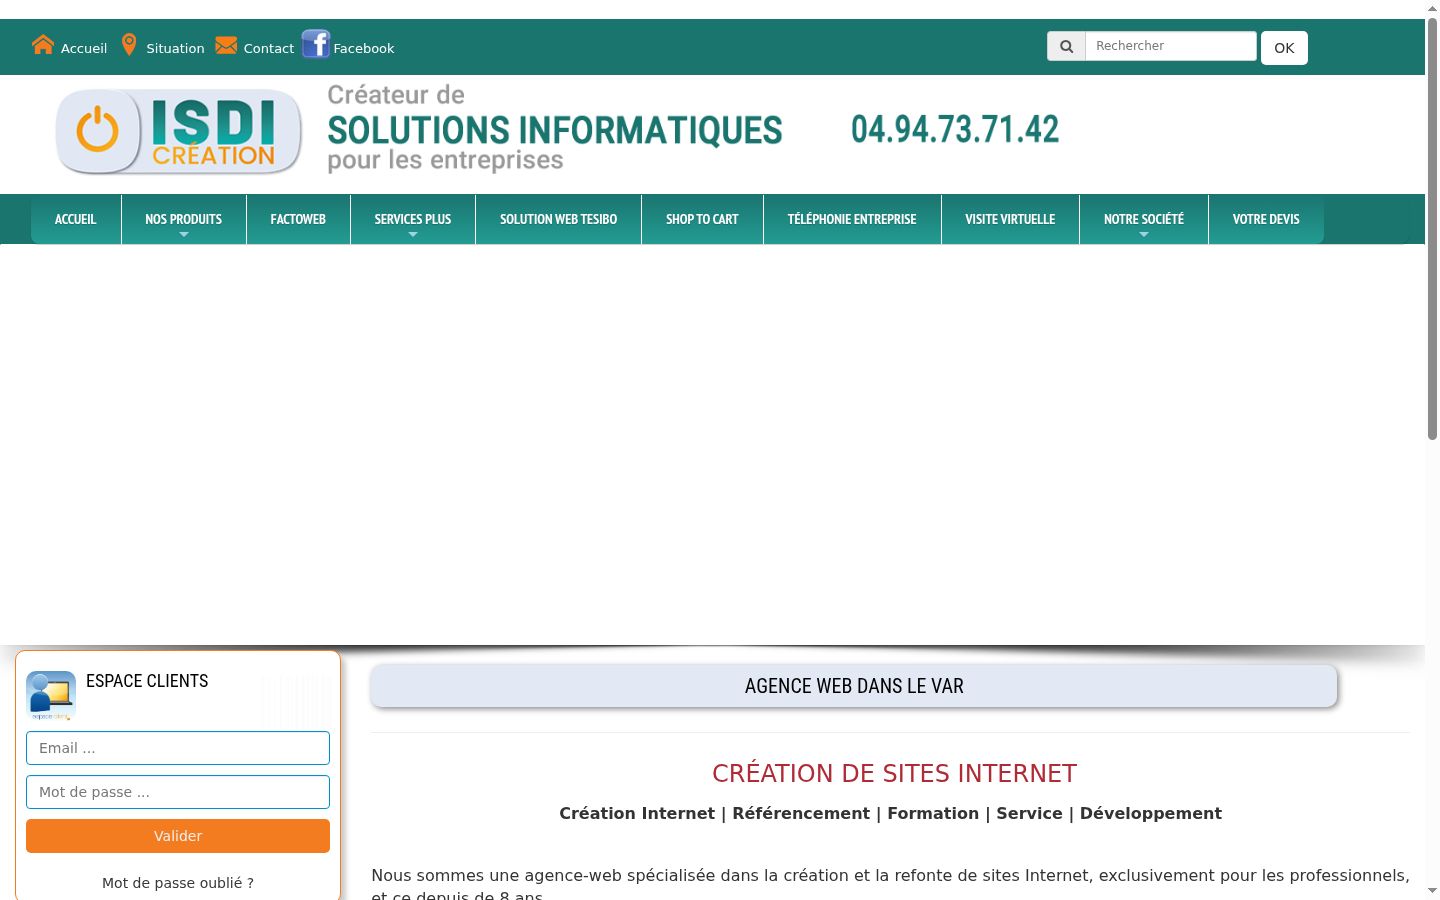The image size is (1440, 900).
Task: Open the Facebook logo icon
Action: 316,44
